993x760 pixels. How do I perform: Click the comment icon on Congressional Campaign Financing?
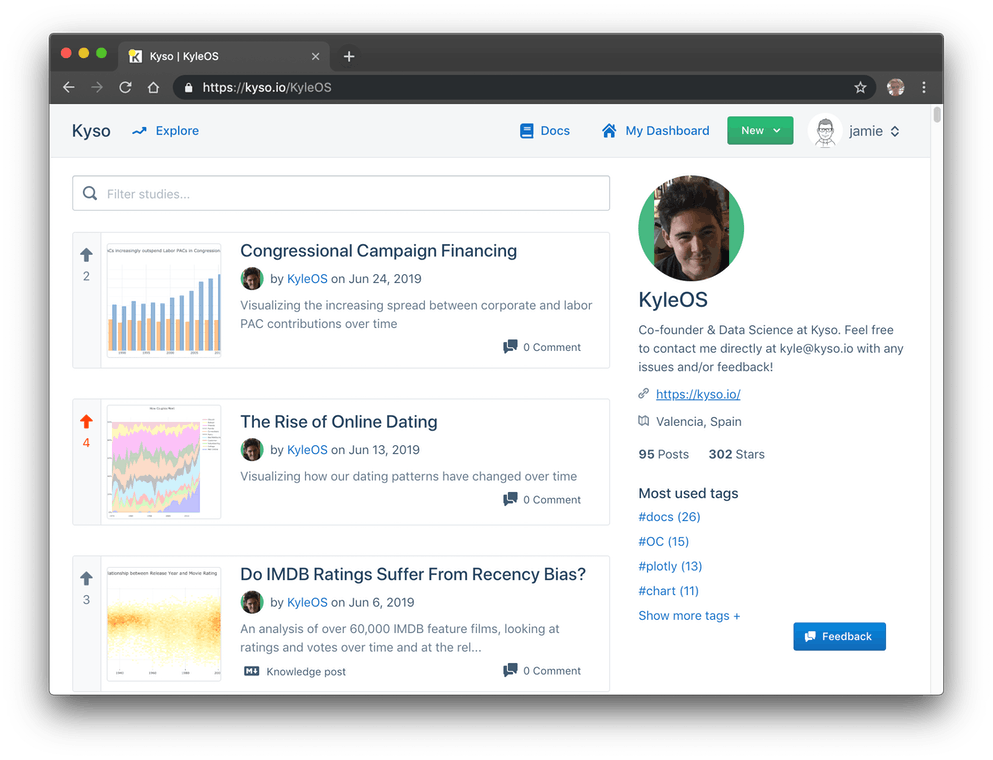click(510, 346)
